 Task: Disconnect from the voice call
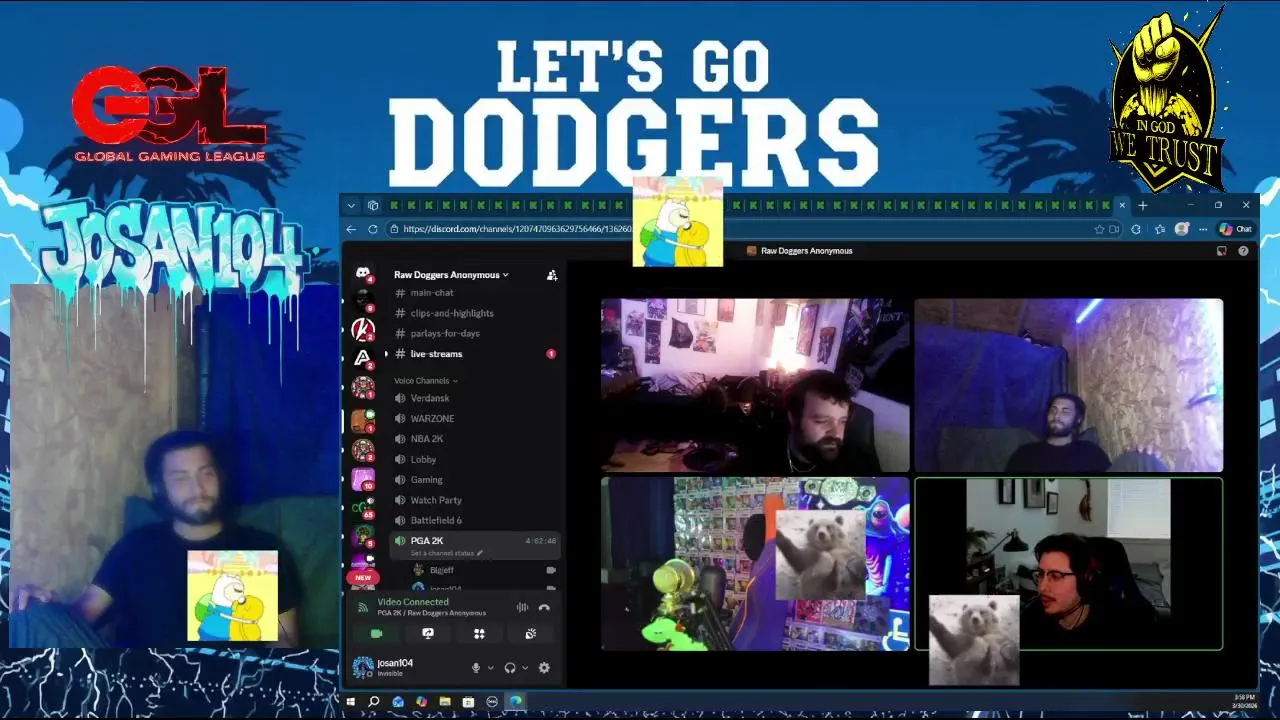544,607
